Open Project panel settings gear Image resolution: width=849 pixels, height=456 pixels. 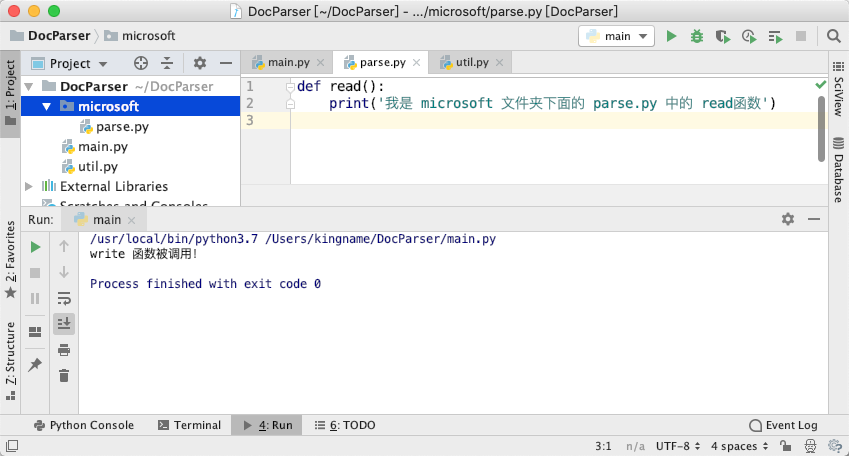tap(200, 63)
